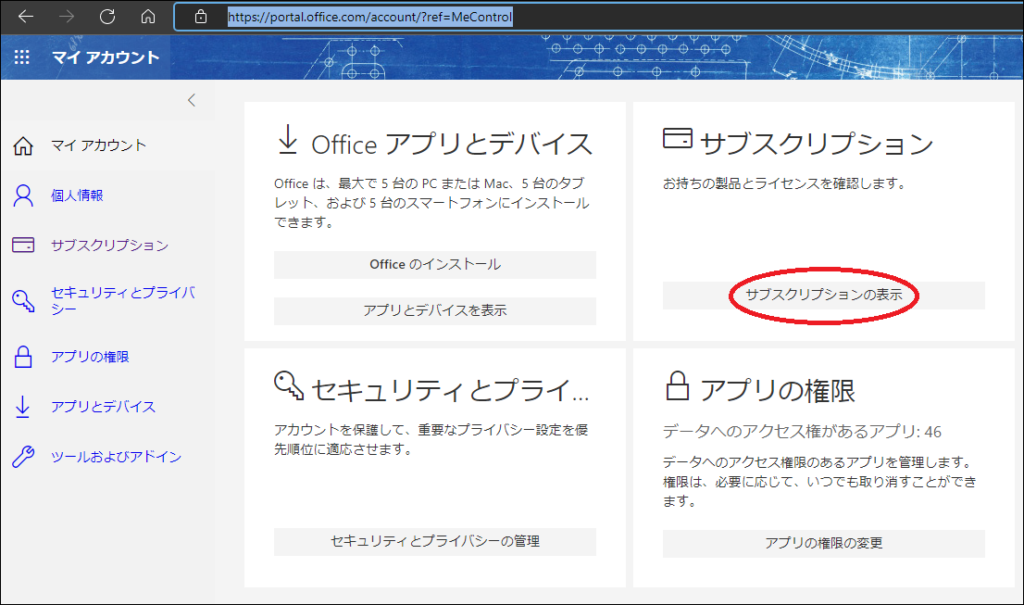This screenshot has width=1024, height=605.
Task: Click the padlock icon in the アプリの権限 card heading
Action: tap(677, 385)
